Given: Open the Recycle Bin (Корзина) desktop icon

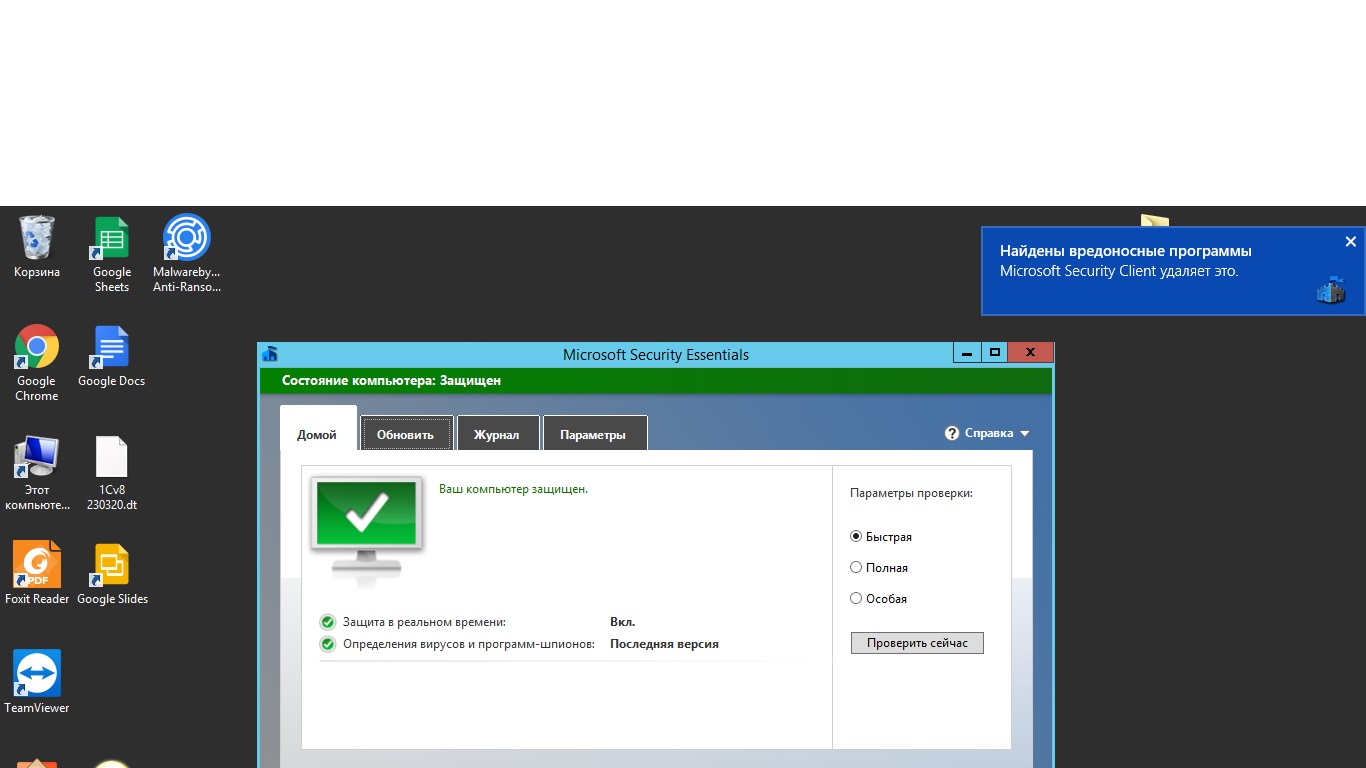Looking at the screenshot, I should pos(37,247).
